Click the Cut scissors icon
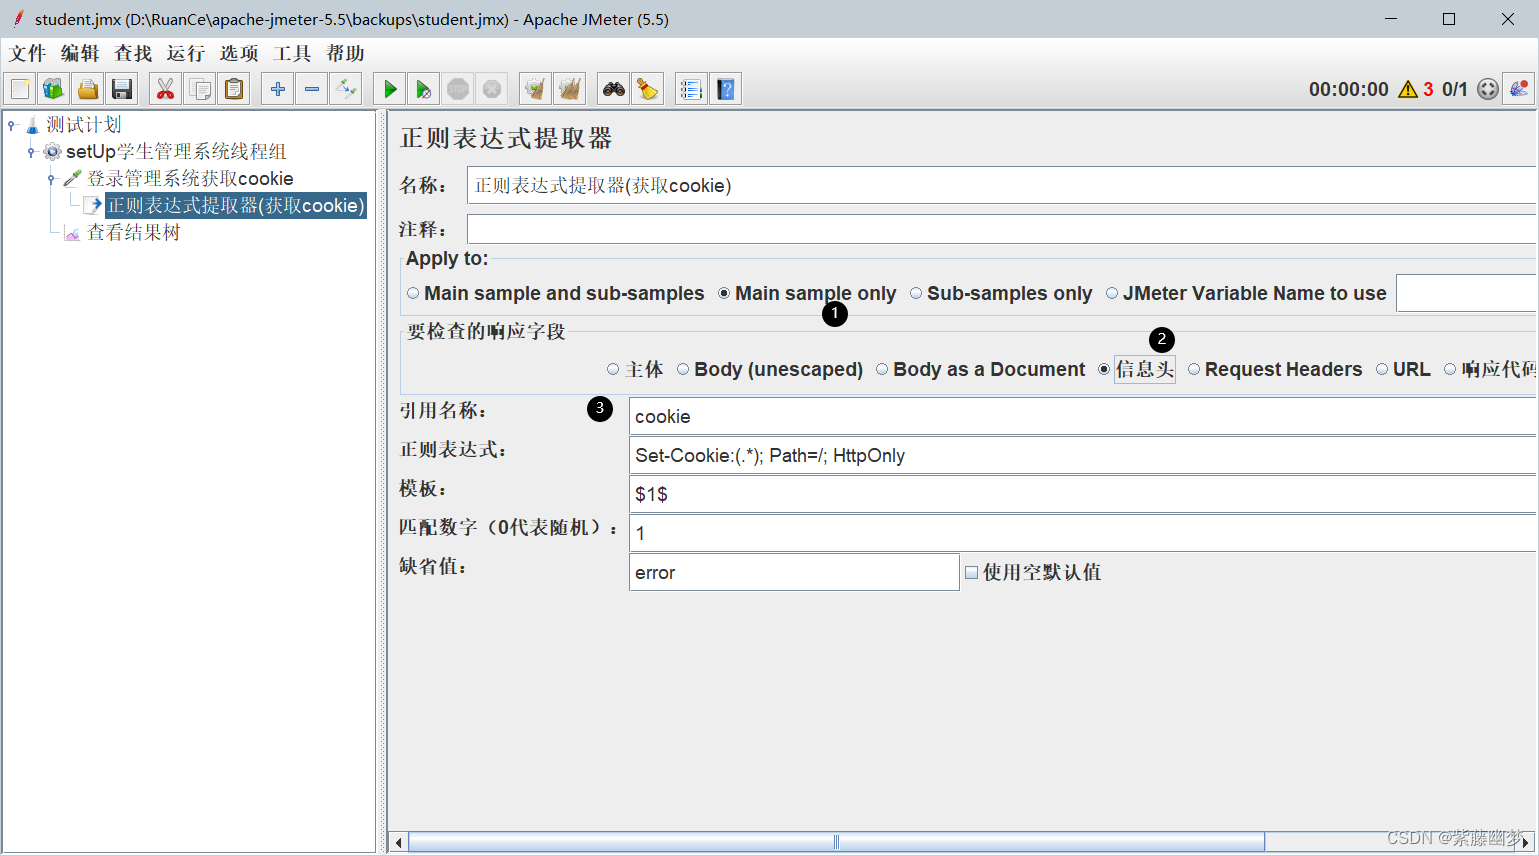 (166, 89)
